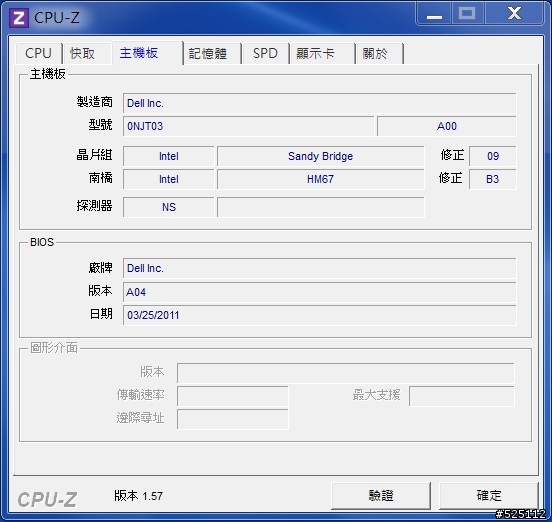
Task: Click the CPU-Z purple Z logo icon
Action: click(x=19, y=17)
